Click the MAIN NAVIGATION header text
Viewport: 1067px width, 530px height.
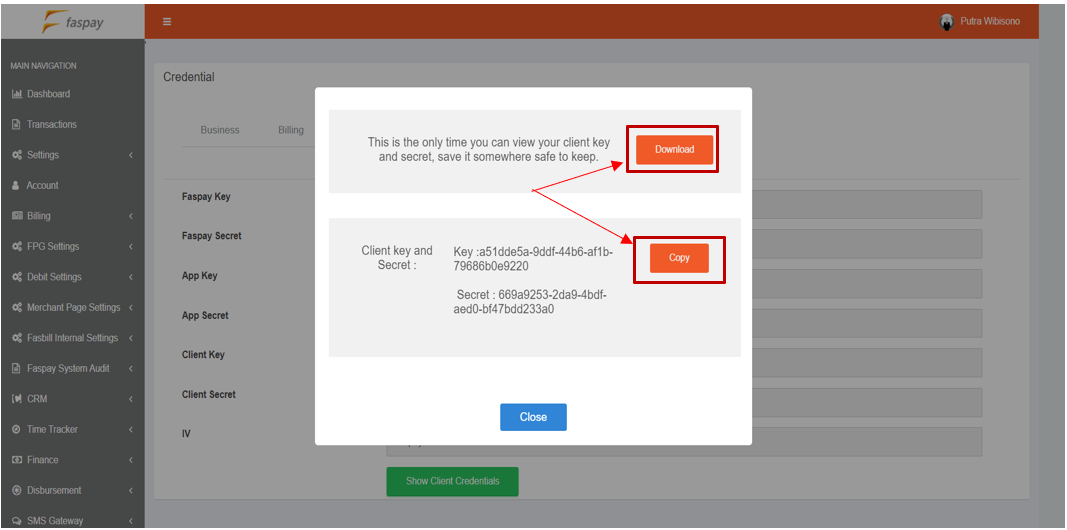[x=44, y=66]
